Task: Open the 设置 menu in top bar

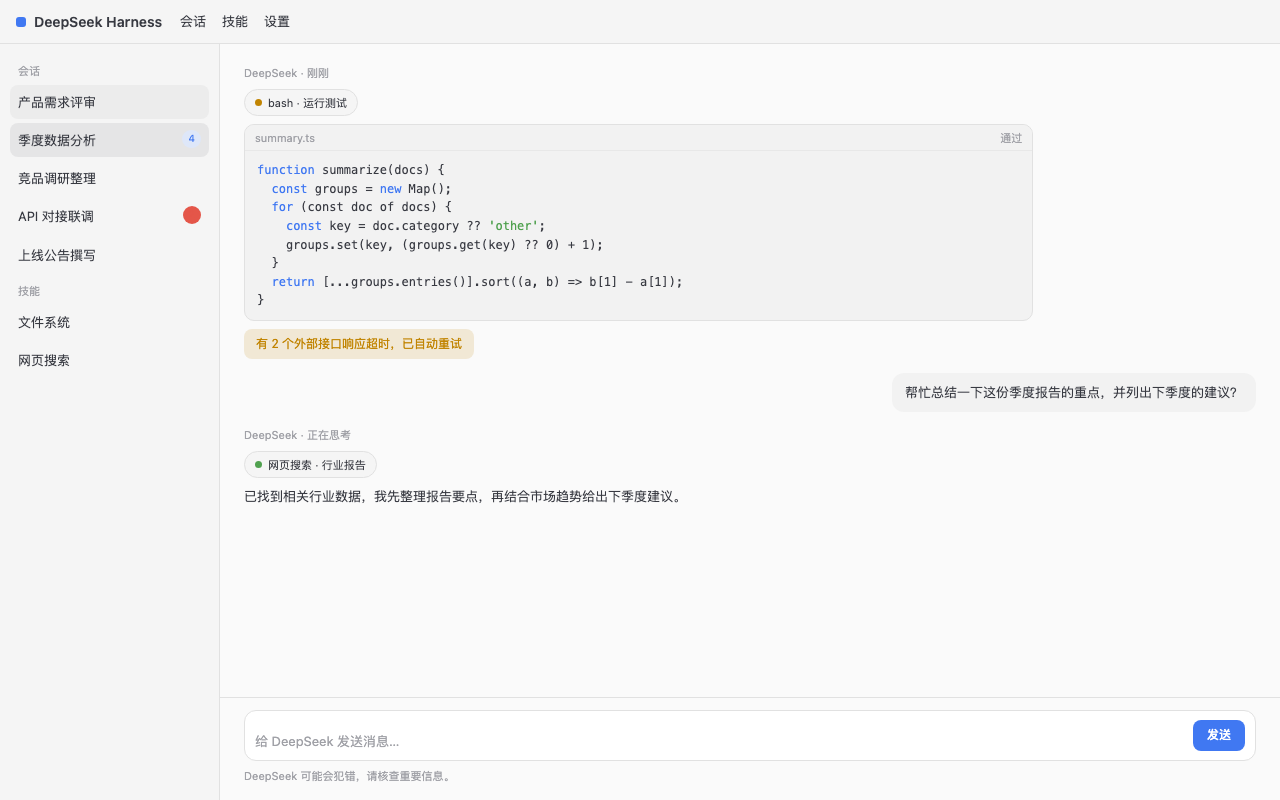Action: point(277,21)
